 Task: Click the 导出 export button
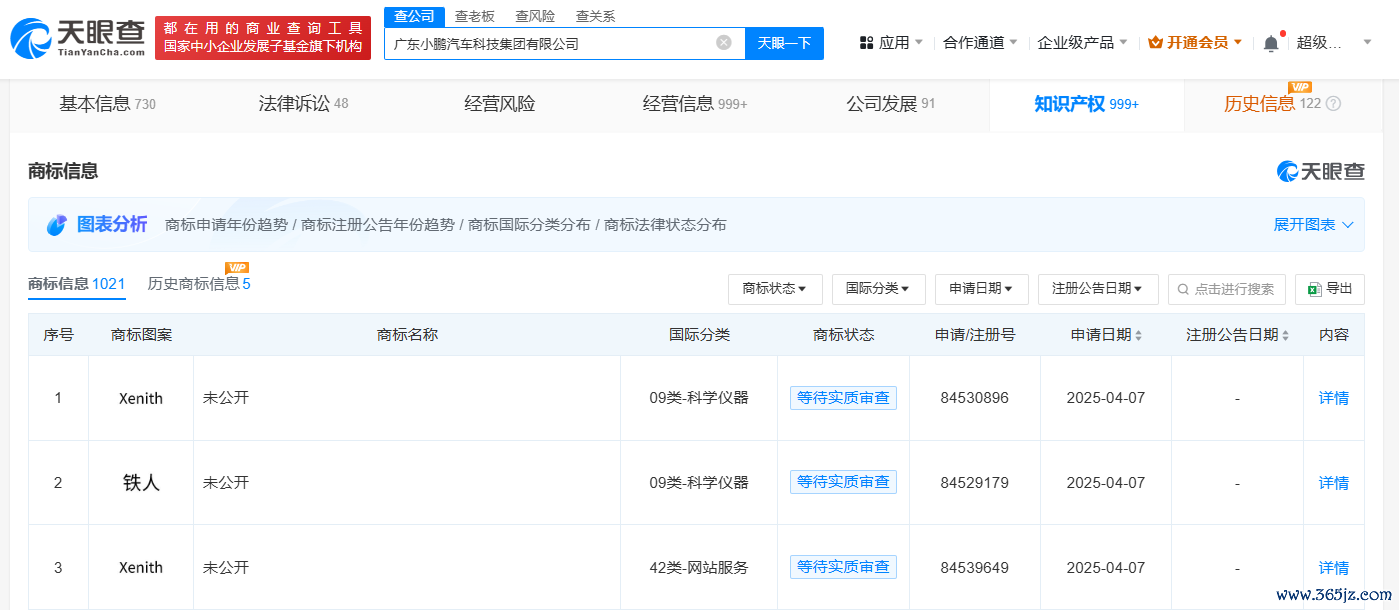click(1329, 289)
